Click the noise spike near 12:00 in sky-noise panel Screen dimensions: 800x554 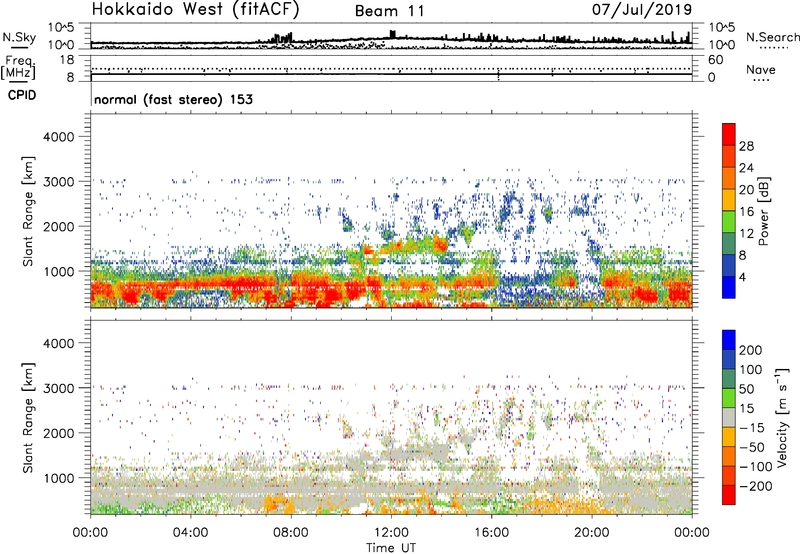coord(392,34)
